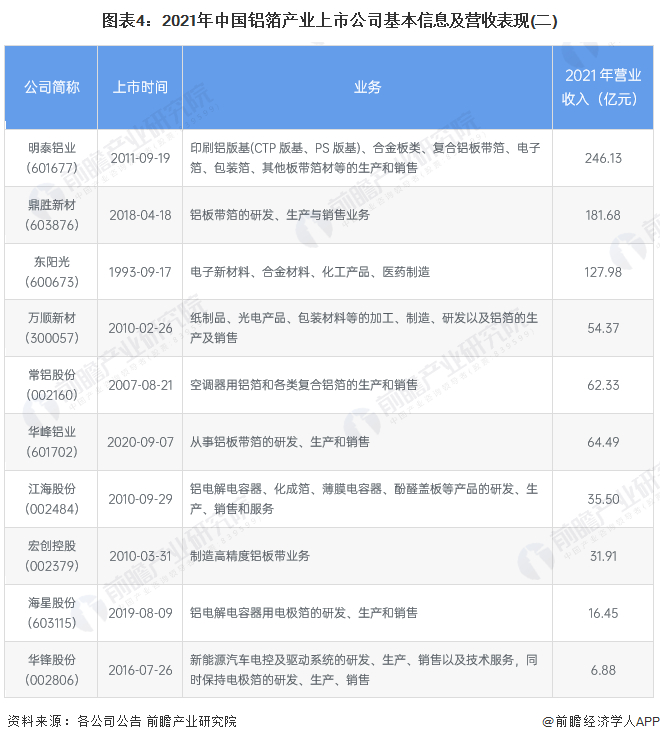Click revenue value 64.49
The width and height of the screenshot is (660, 742).
click(603, 442)
